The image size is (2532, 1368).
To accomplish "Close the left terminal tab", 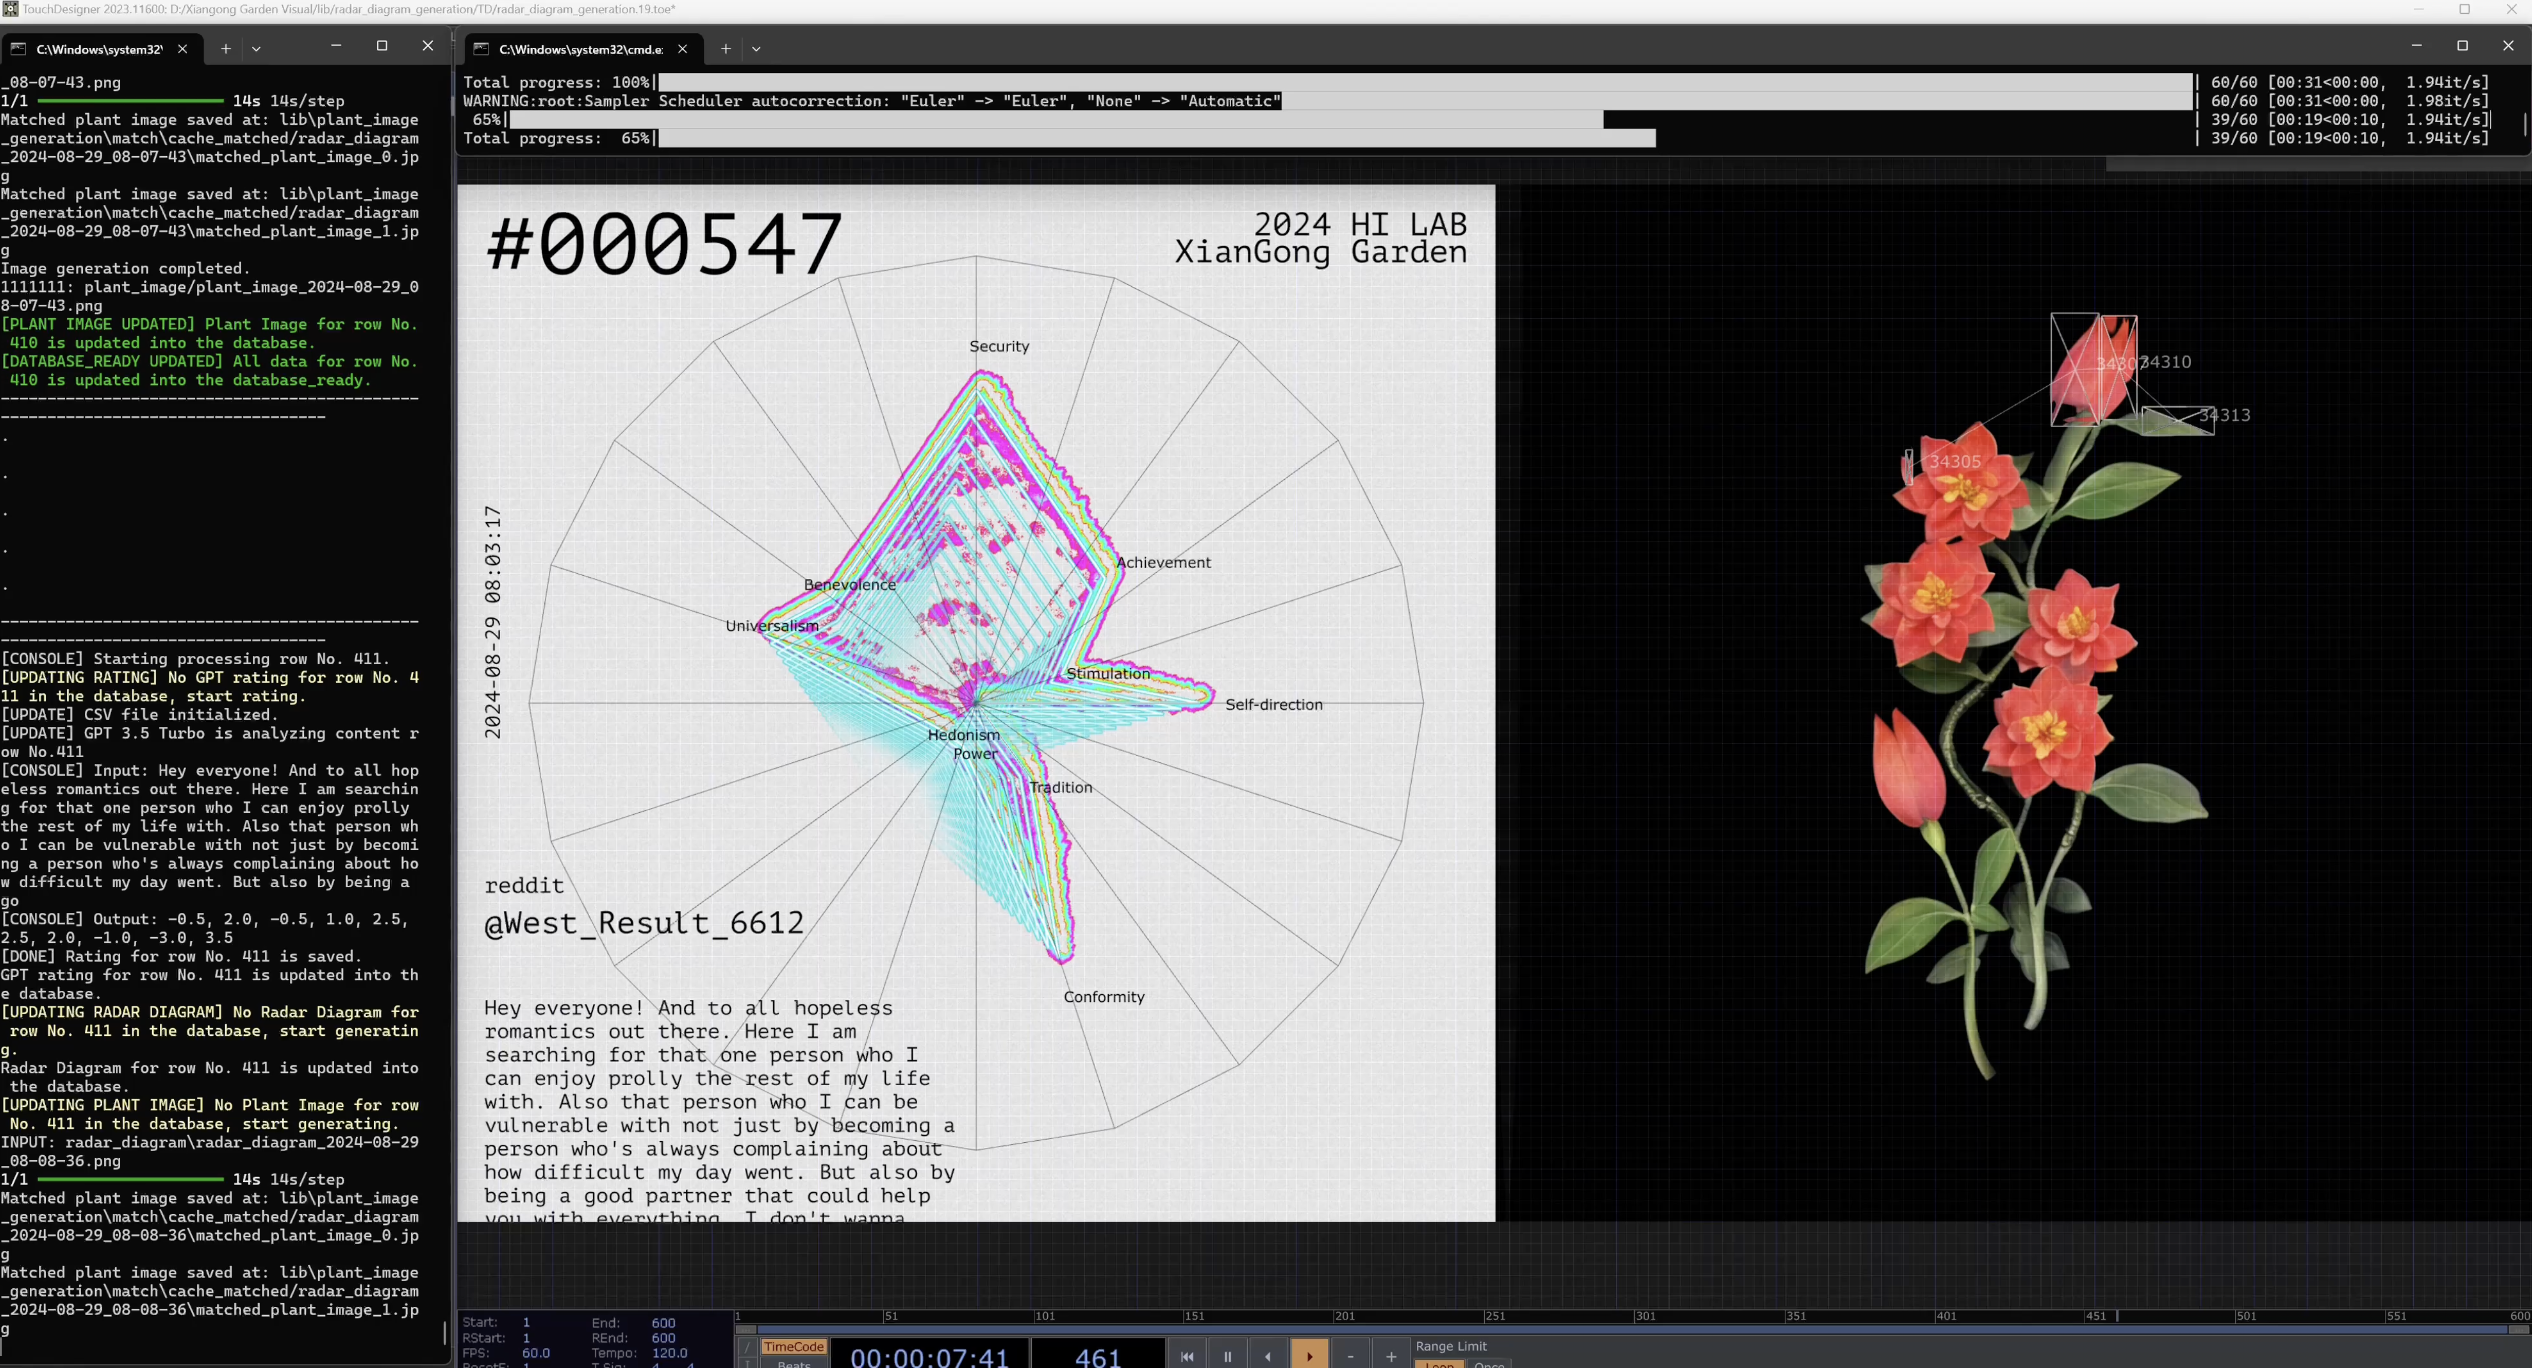I will (182, 48).
